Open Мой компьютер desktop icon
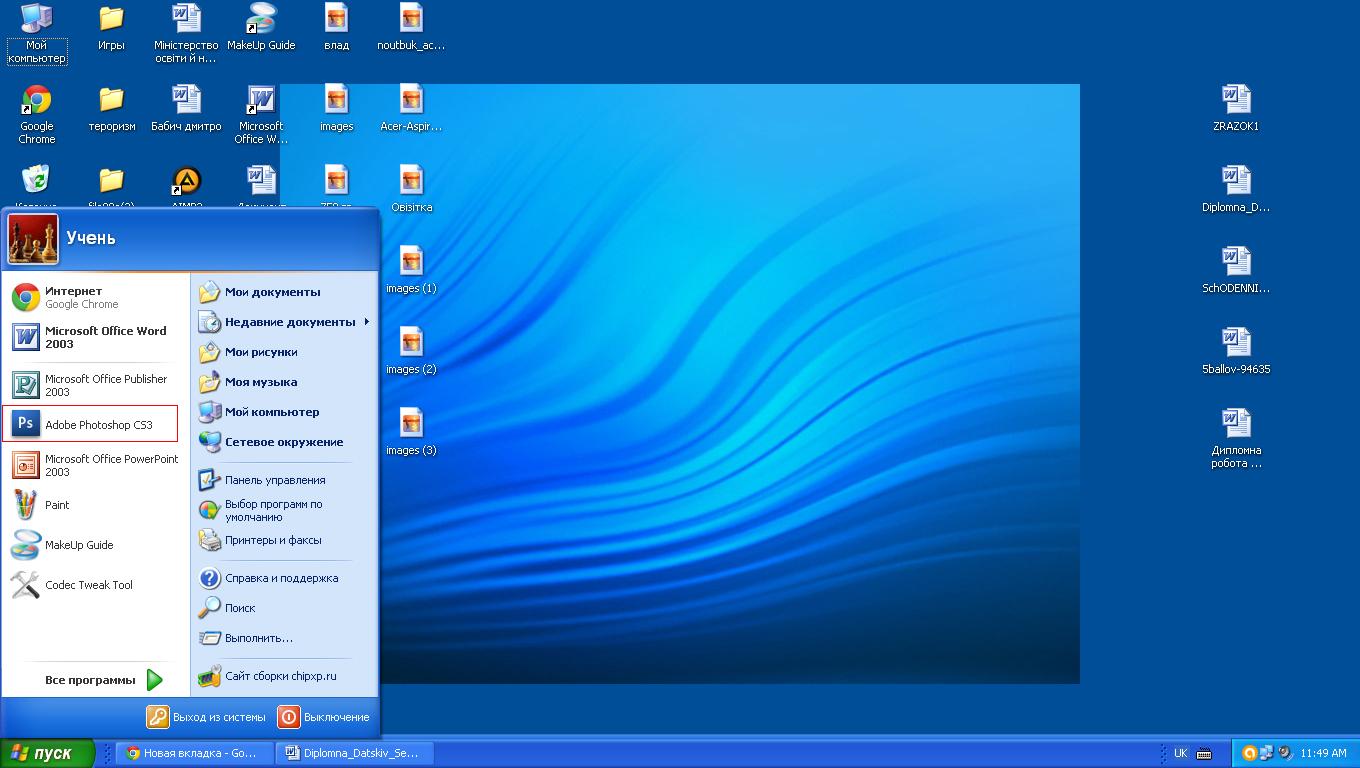The image size is (1360, 768). tap(37, 33)
